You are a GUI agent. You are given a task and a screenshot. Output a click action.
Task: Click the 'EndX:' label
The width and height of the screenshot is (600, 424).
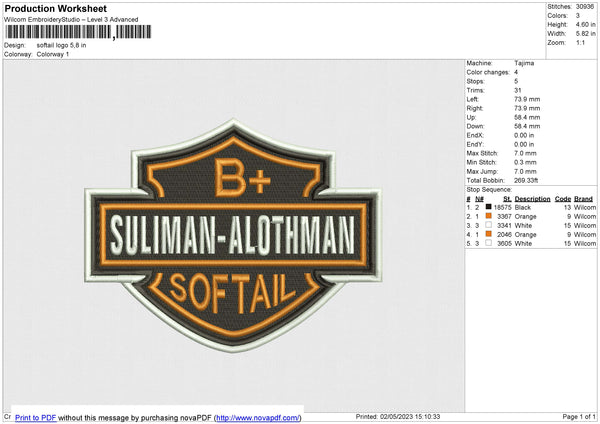pyautogui.click(x=475, y=135)
